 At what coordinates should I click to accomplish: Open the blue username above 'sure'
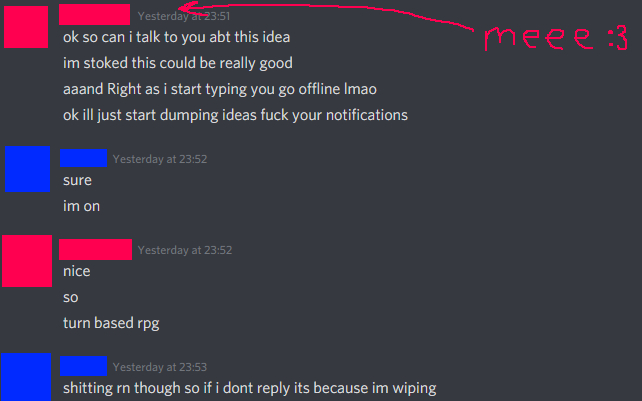point(84,158)
